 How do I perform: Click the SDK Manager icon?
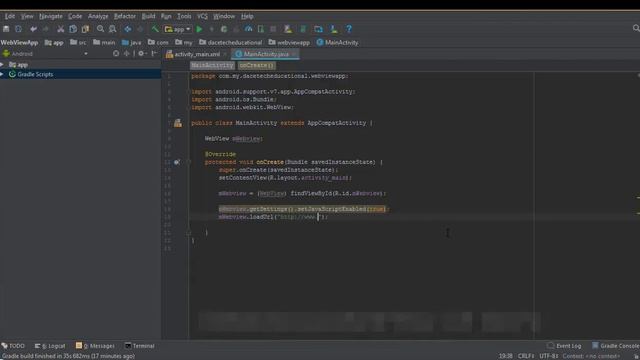[x=303, y=29]
